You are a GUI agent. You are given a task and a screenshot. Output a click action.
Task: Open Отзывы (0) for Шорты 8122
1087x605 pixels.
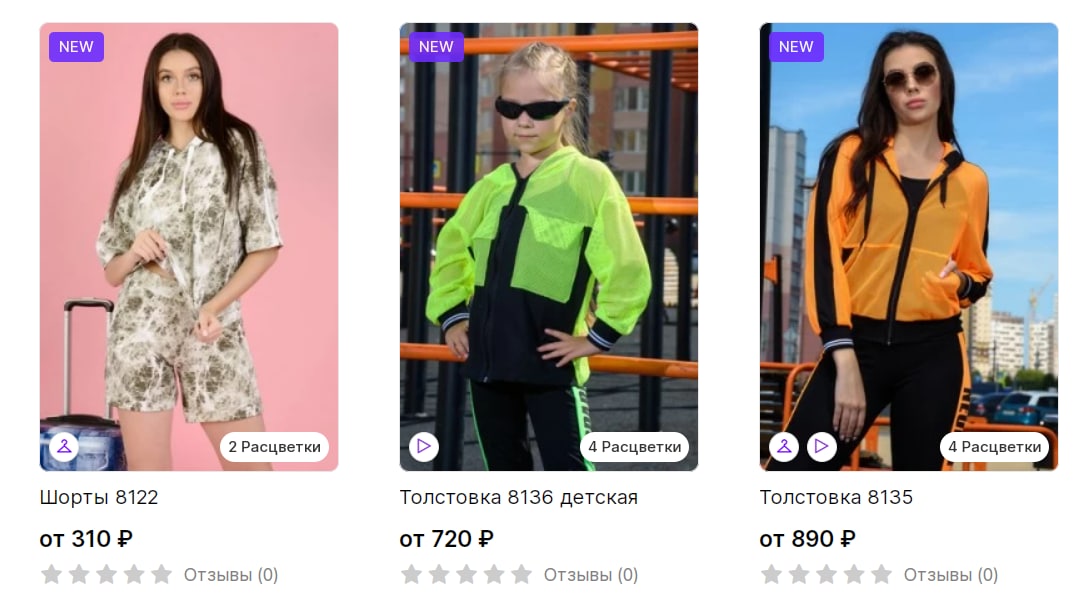coord(231,575)
